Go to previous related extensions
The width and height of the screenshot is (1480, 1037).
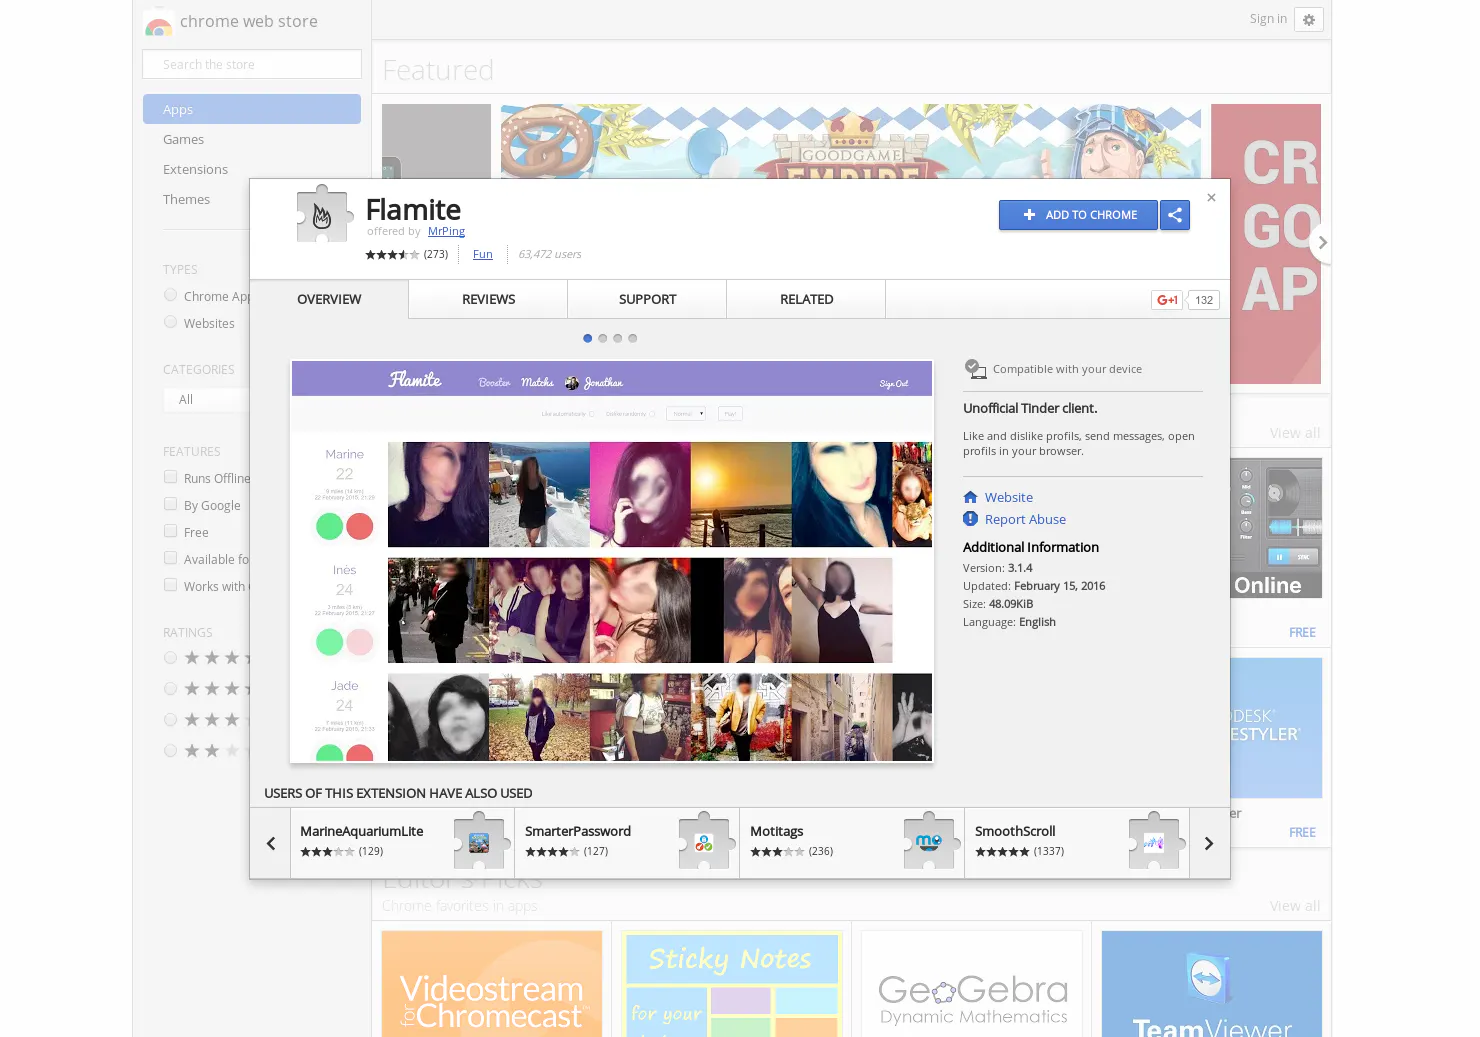click(x=270, y=843)
